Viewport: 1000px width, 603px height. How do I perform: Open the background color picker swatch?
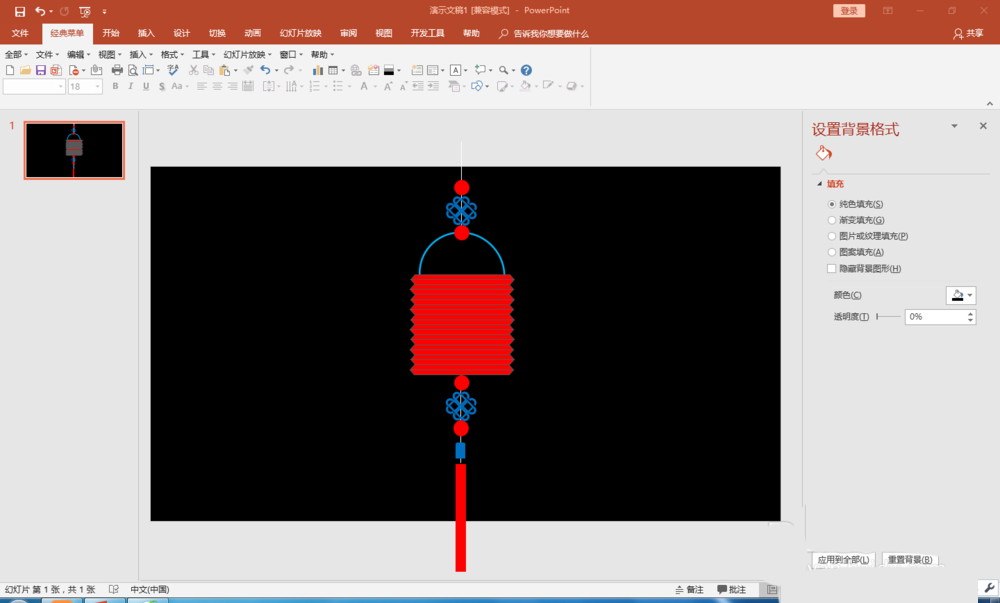click(960, 295)
